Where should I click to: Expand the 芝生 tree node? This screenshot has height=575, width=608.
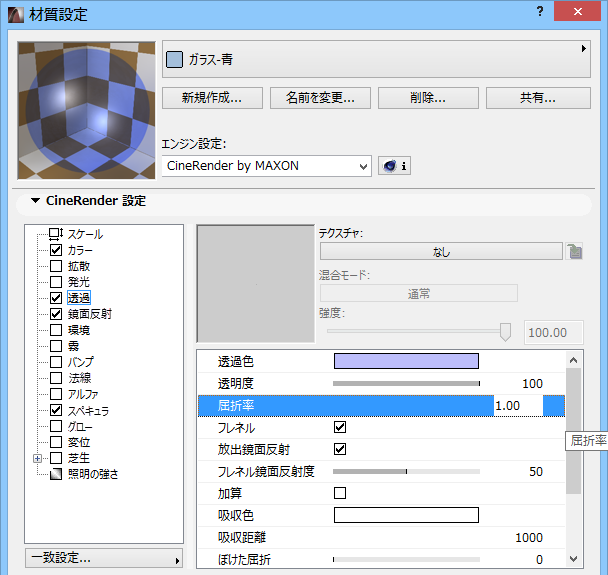tap(37, 458)
